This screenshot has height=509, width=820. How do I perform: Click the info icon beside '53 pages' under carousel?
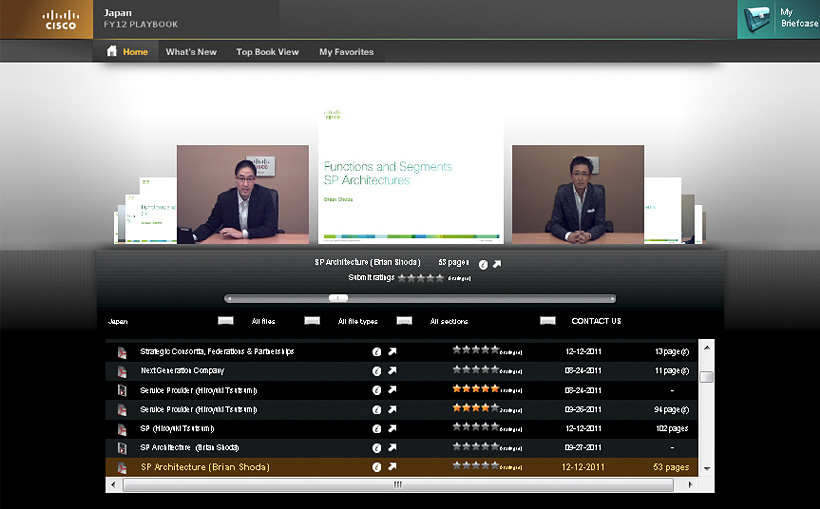[483, 264]
